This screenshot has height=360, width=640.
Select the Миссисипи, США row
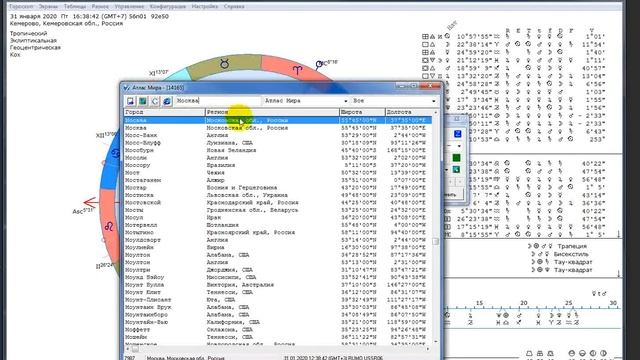coord(278,277)
